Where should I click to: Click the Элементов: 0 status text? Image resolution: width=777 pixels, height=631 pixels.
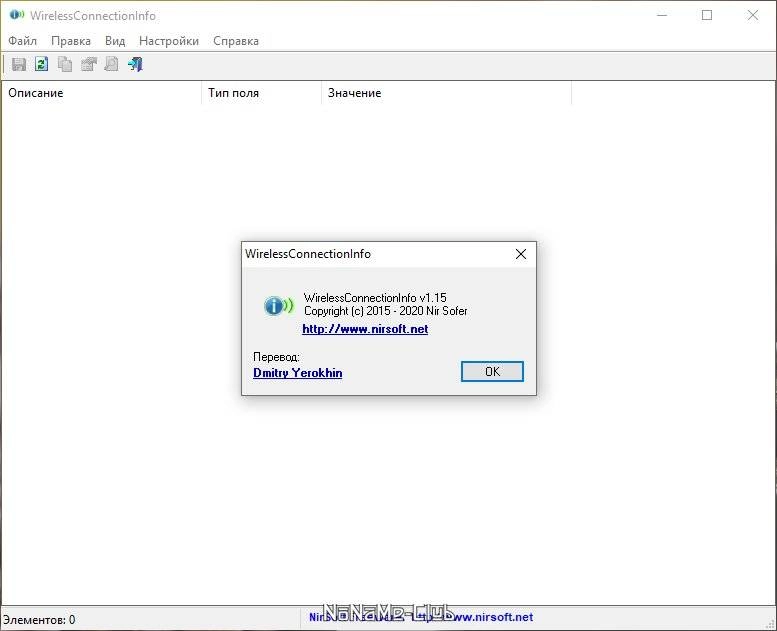[x=39, y=620]
